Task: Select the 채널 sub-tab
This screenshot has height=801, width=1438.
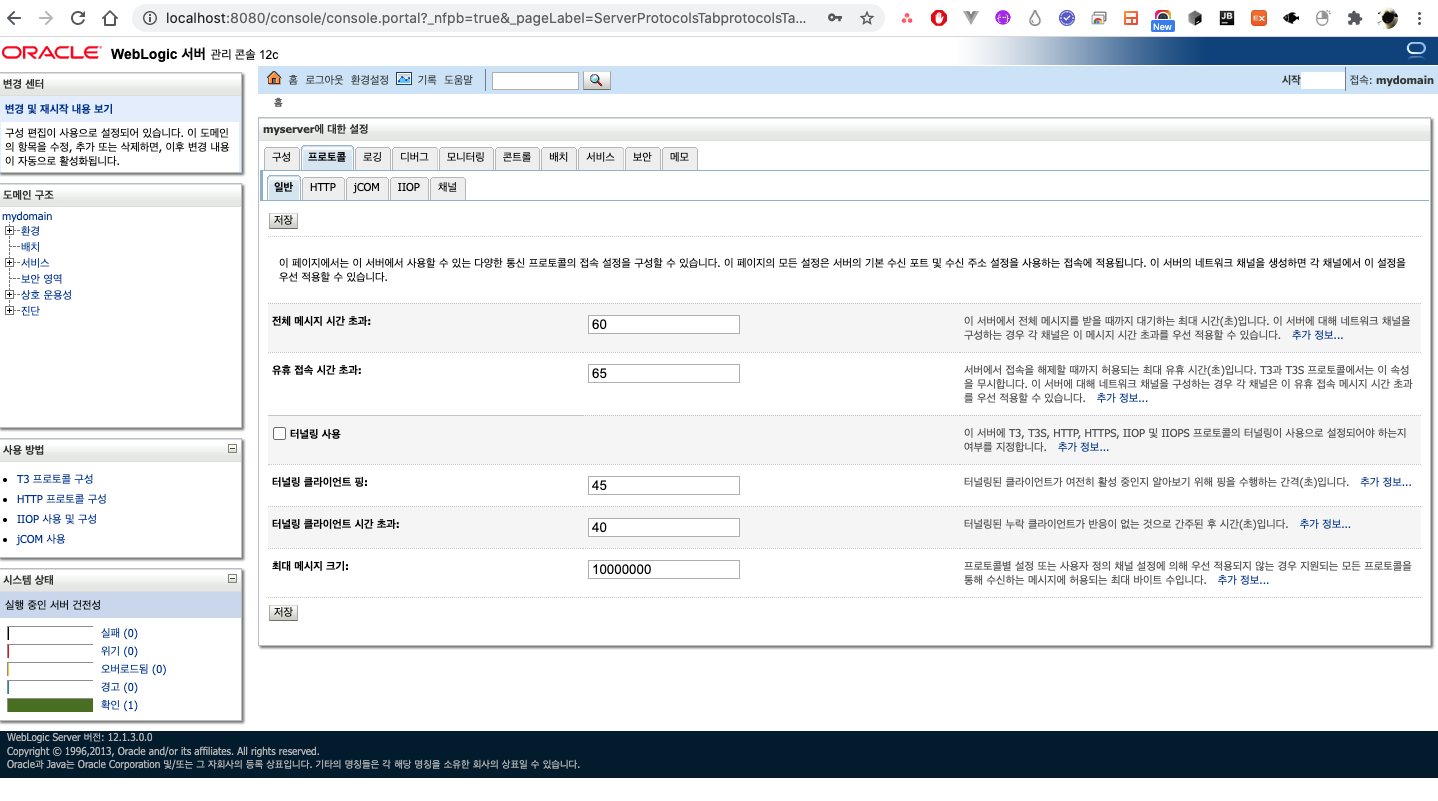Action: [x=447, y=187]
